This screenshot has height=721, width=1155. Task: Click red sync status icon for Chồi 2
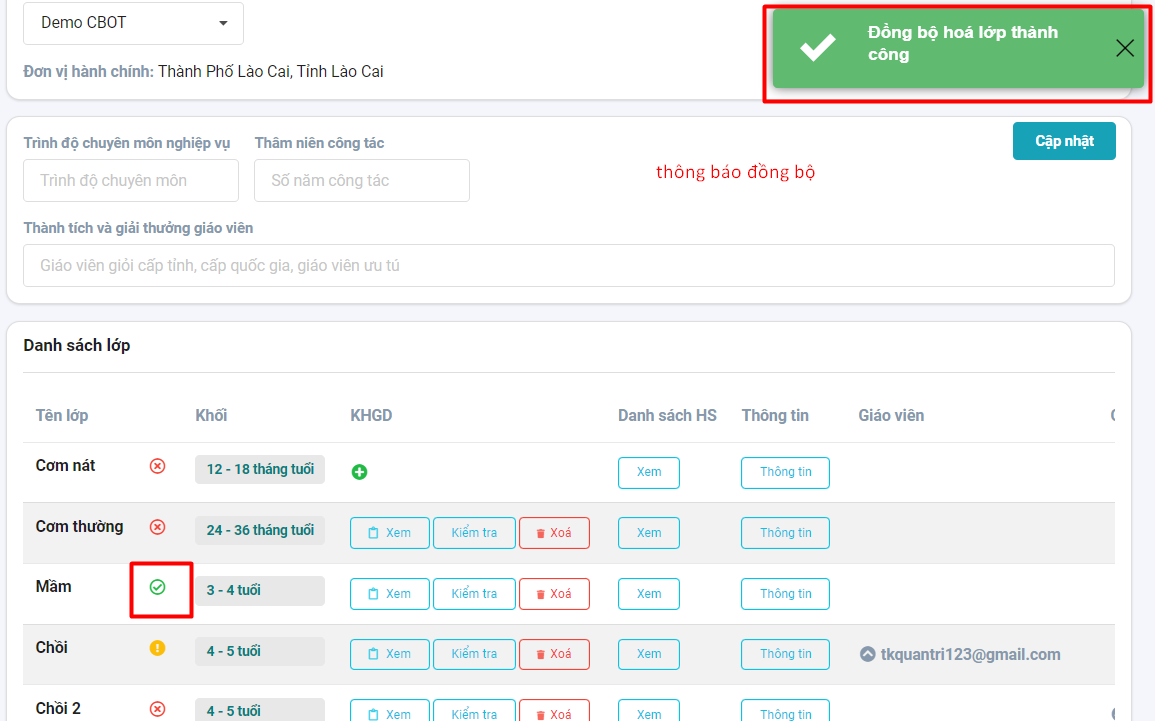click(x=157, y=709)
